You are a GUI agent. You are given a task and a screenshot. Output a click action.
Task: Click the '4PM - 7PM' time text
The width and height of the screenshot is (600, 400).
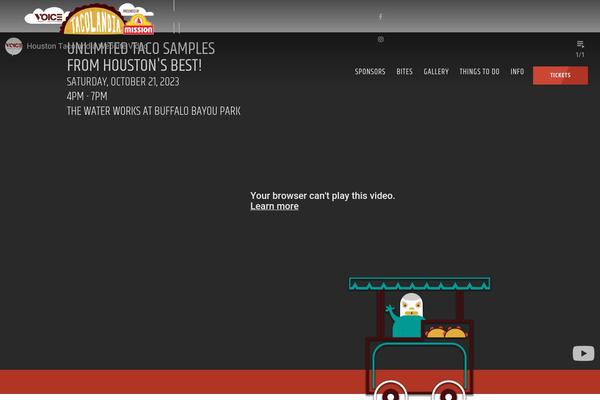click(x=87, y=96)
